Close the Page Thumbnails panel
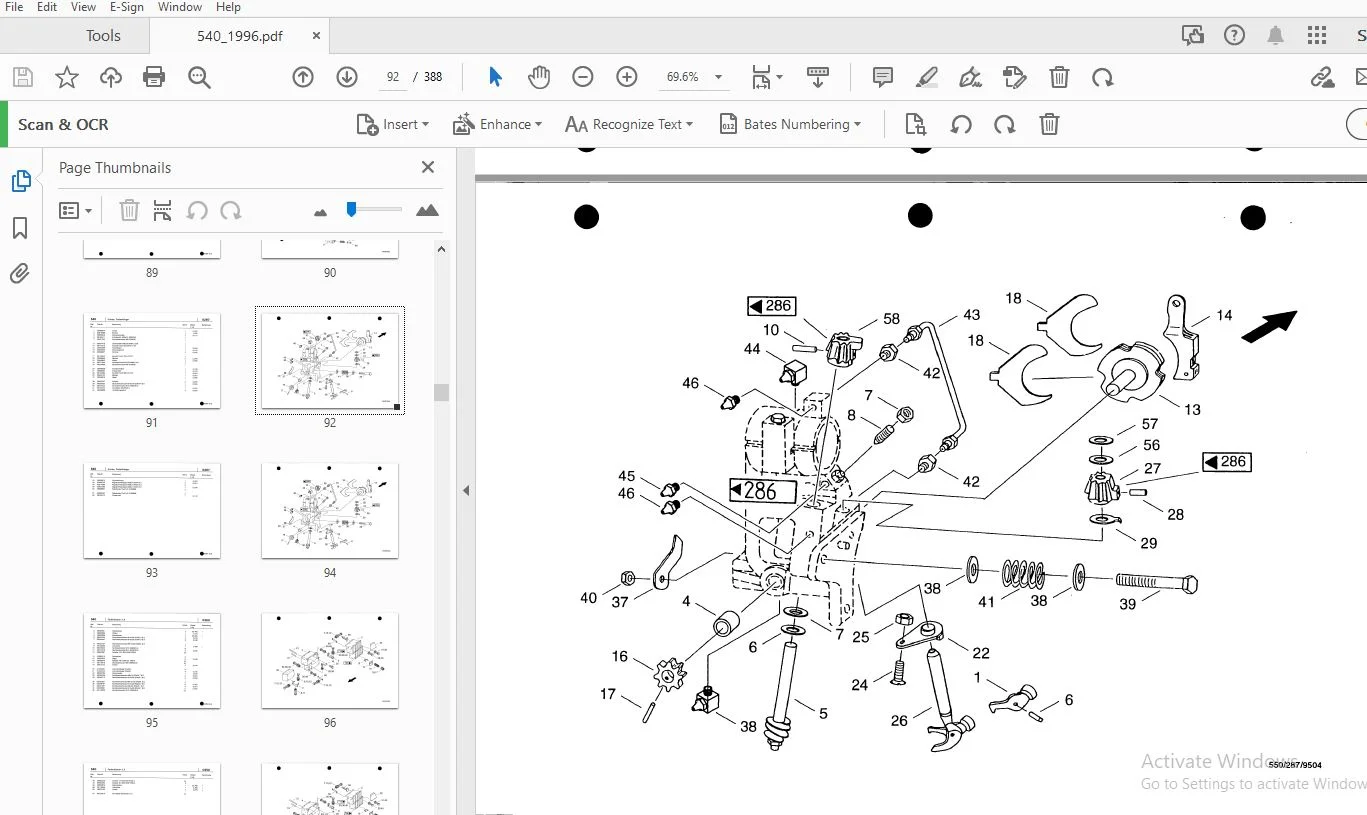The width and height of the screenshot is (1367, 815). pyautogui.click(x=428, y=167)
